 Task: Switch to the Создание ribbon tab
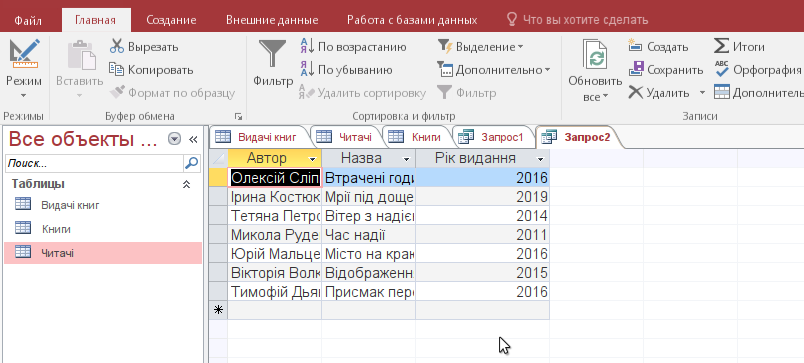coord(171,21)
